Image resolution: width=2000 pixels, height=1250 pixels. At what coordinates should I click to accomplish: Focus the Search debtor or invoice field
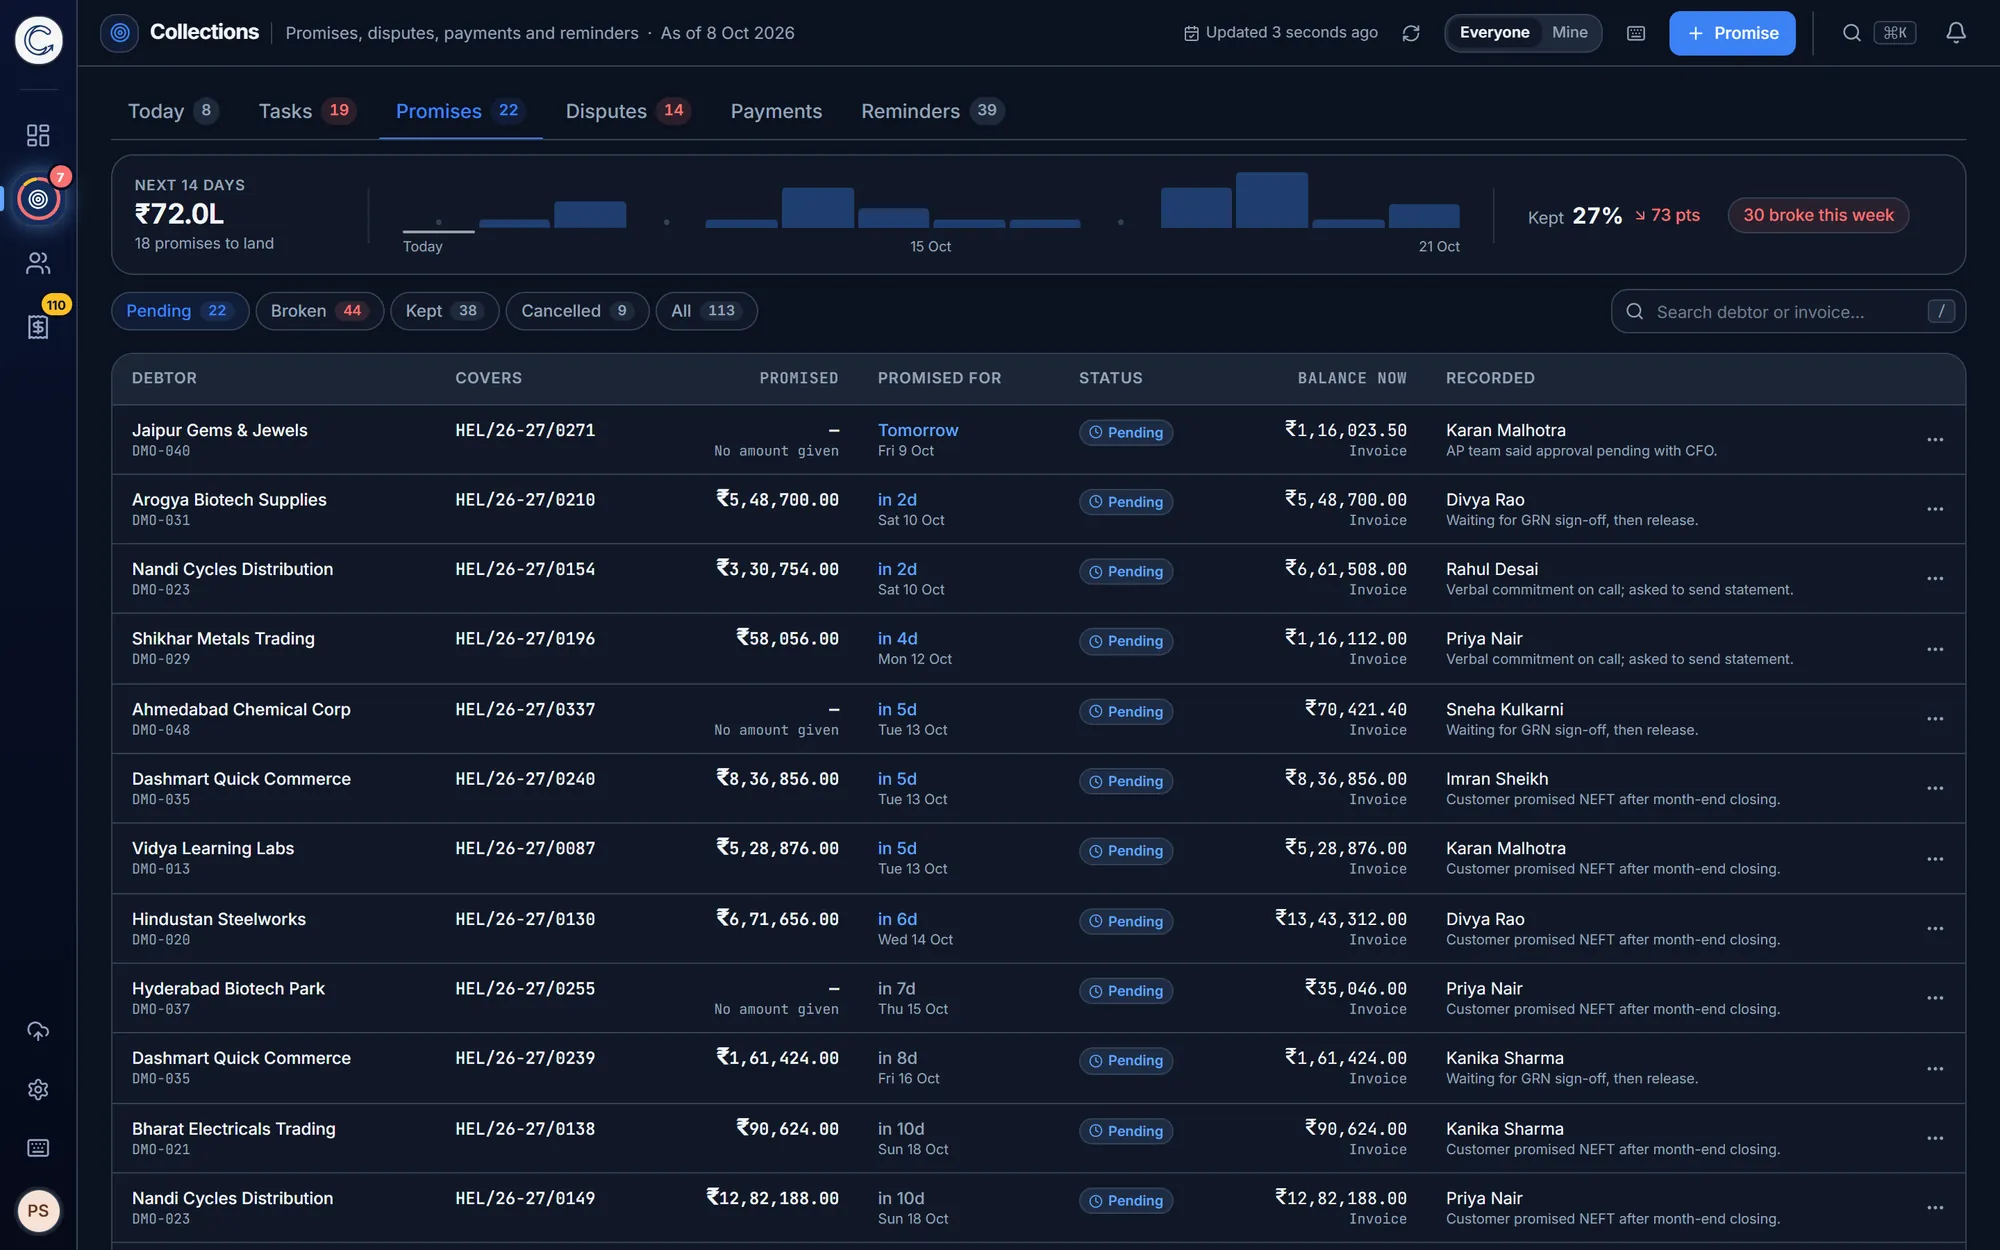click(x=1788, y=311)
